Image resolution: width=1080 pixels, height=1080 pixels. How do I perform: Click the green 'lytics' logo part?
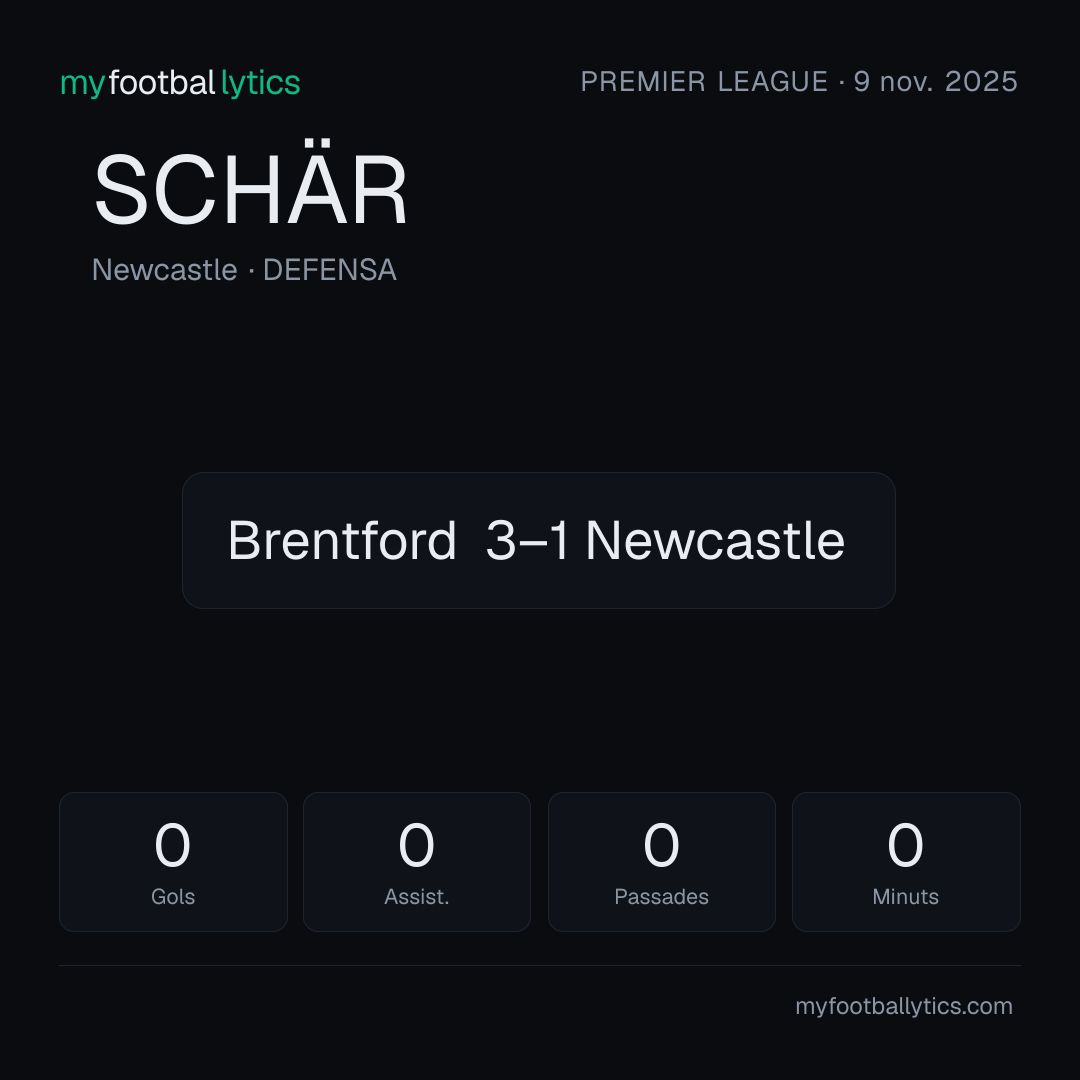(x=260, y=84)
